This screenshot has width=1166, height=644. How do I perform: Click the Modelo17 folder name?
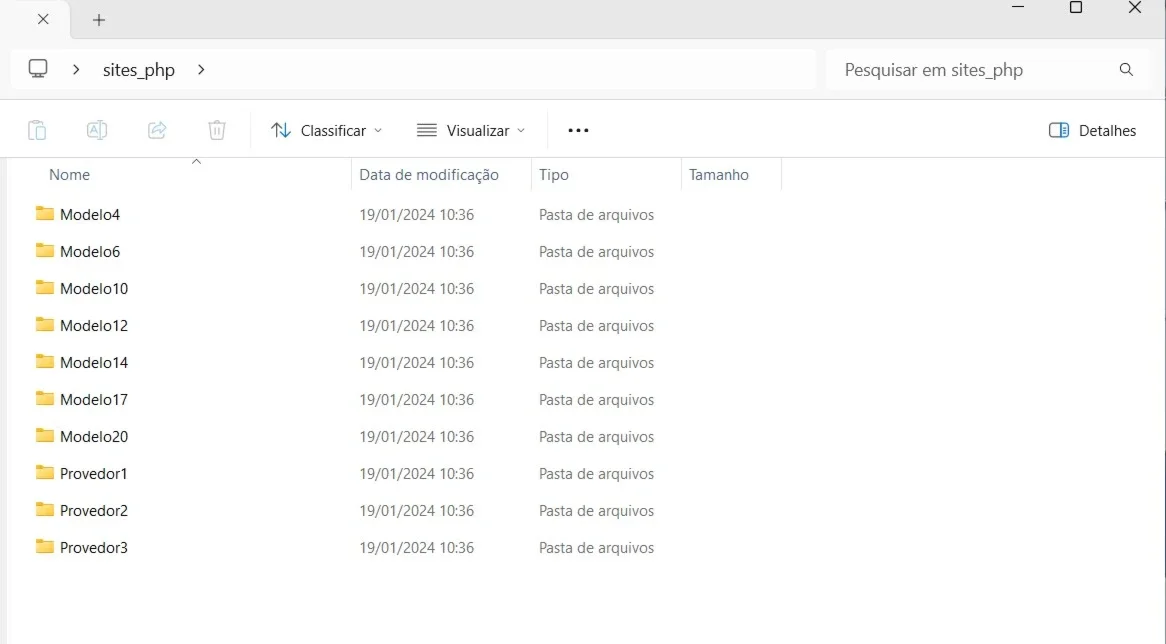point(94,400)
